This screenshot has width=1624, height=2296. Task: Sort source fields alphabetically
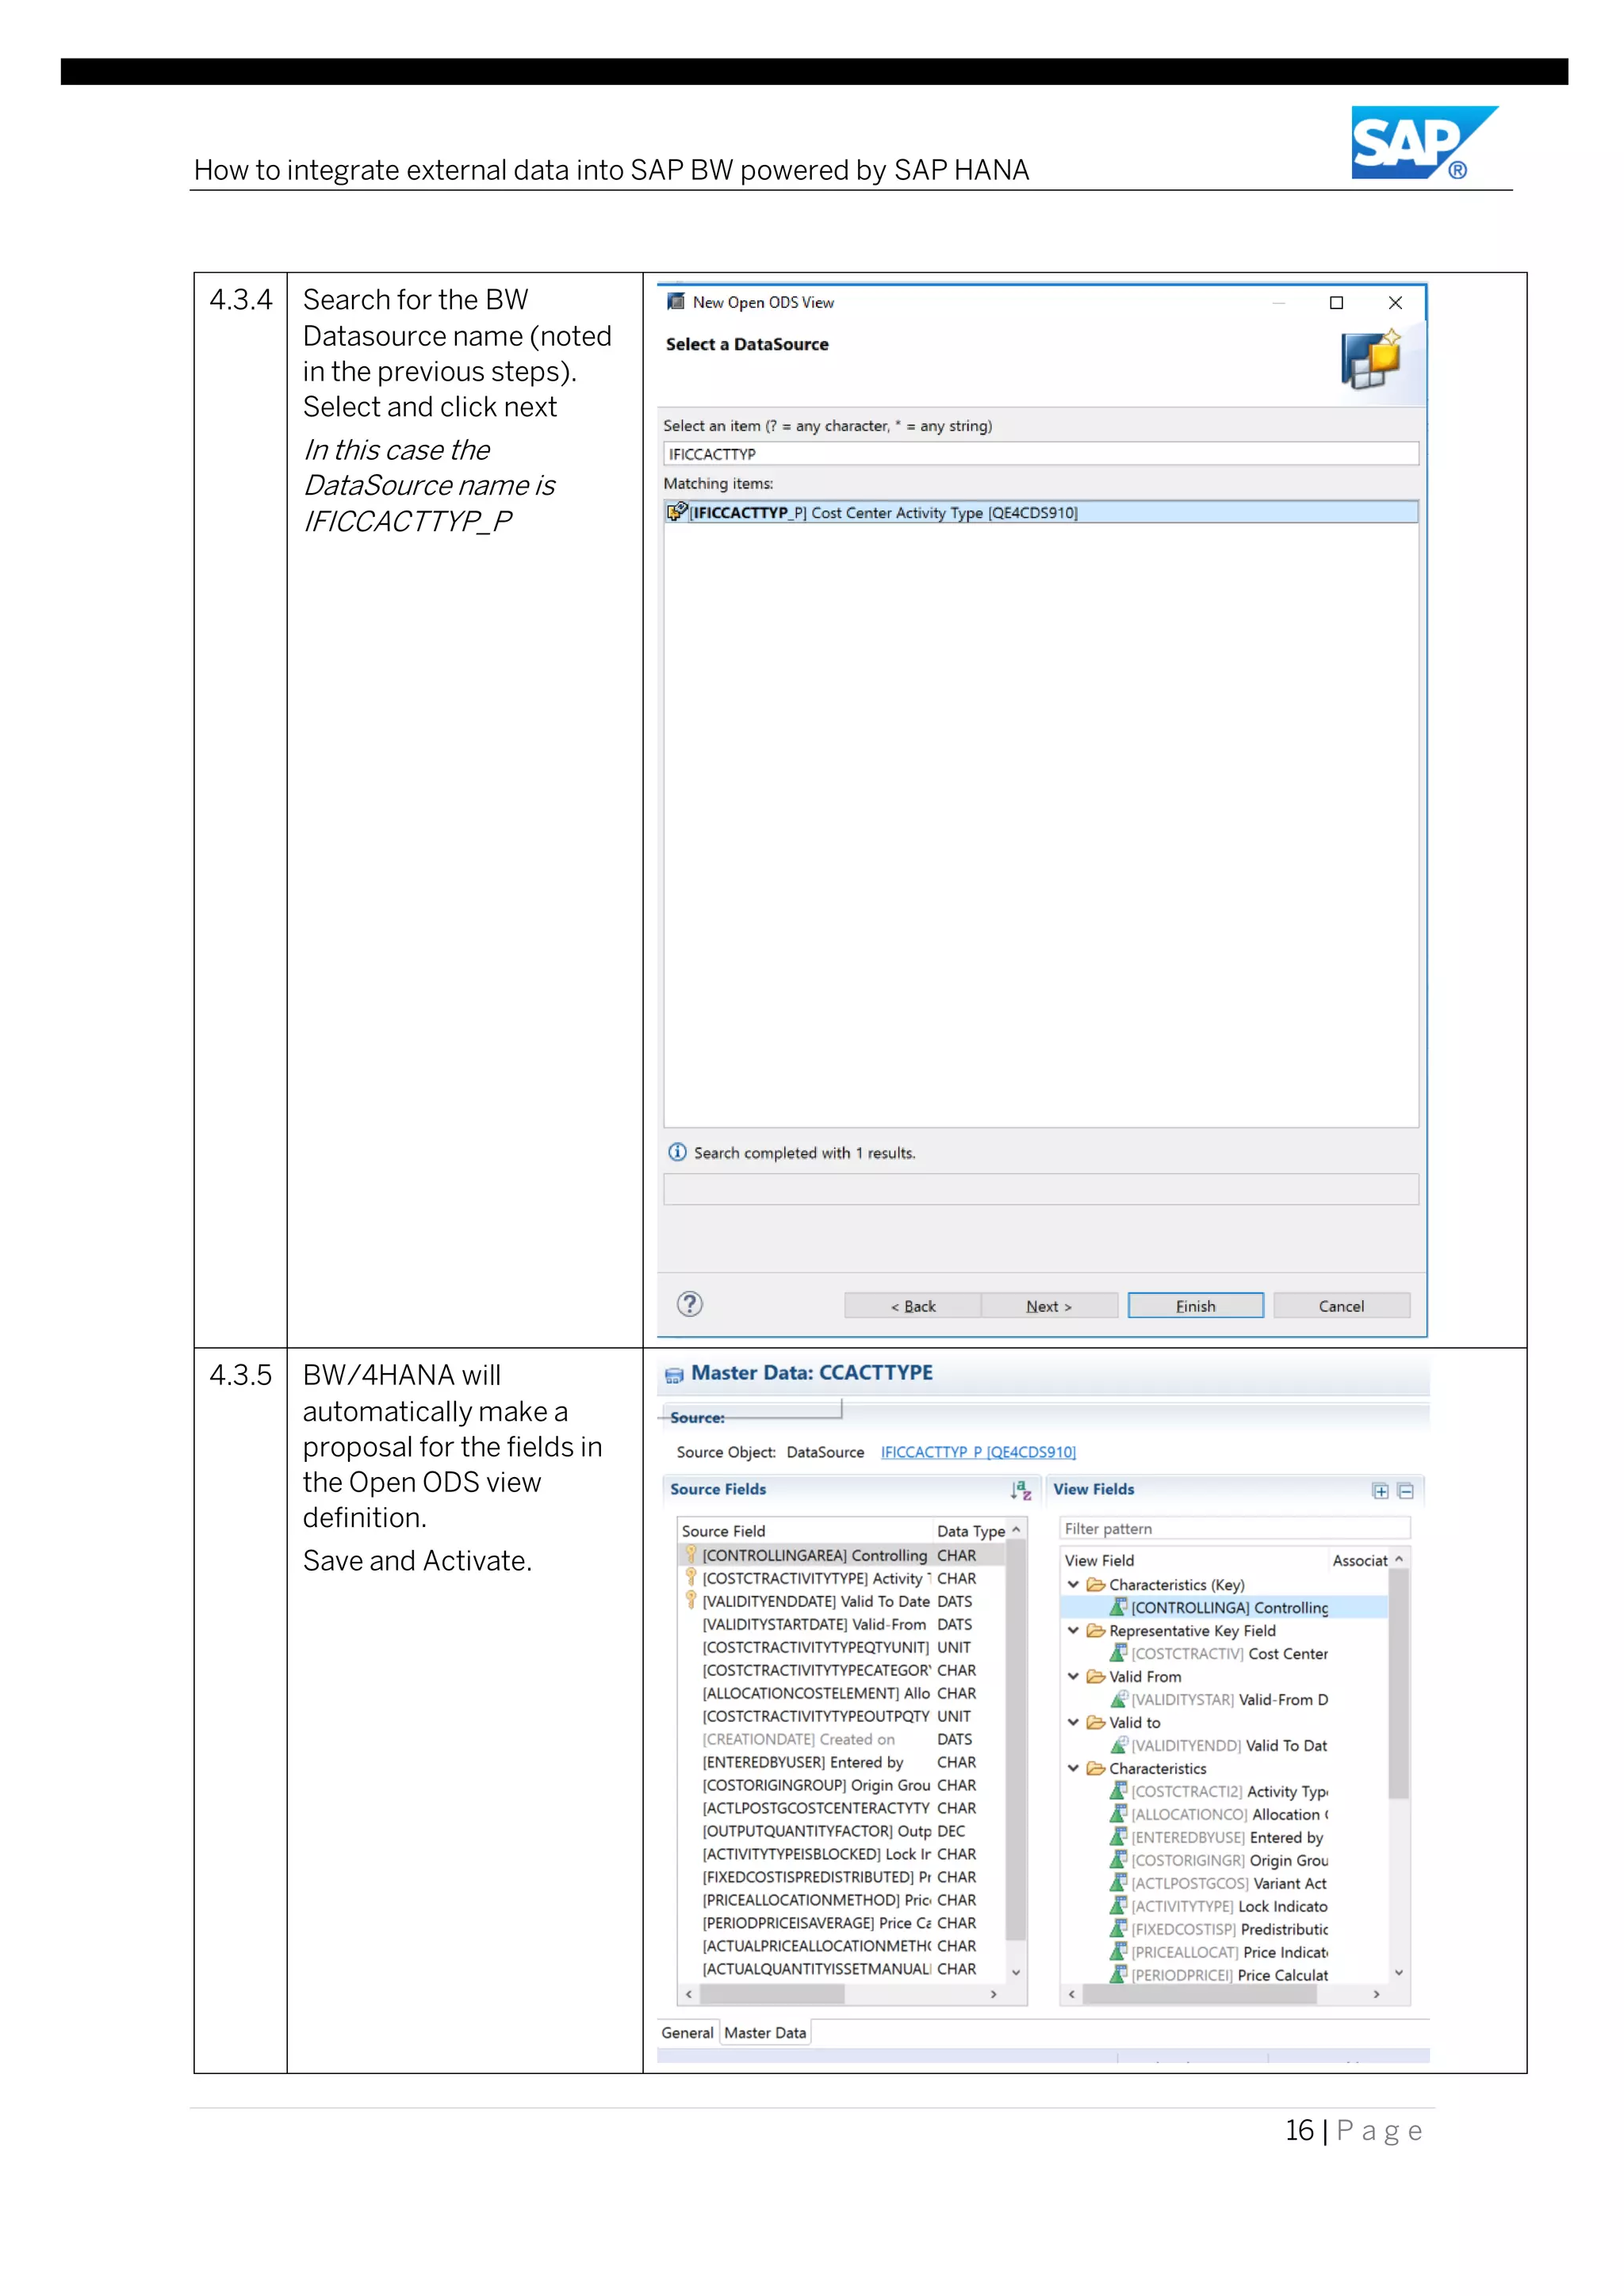click(x=1020, y=1490)
